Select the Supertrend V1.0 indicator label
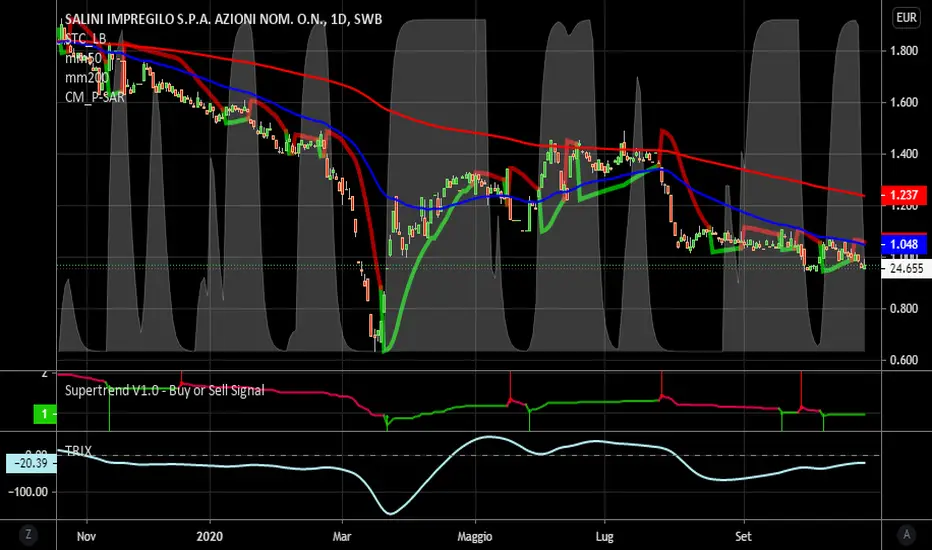Viewport: 932px width, 550px height. click(x=165, y=390)
